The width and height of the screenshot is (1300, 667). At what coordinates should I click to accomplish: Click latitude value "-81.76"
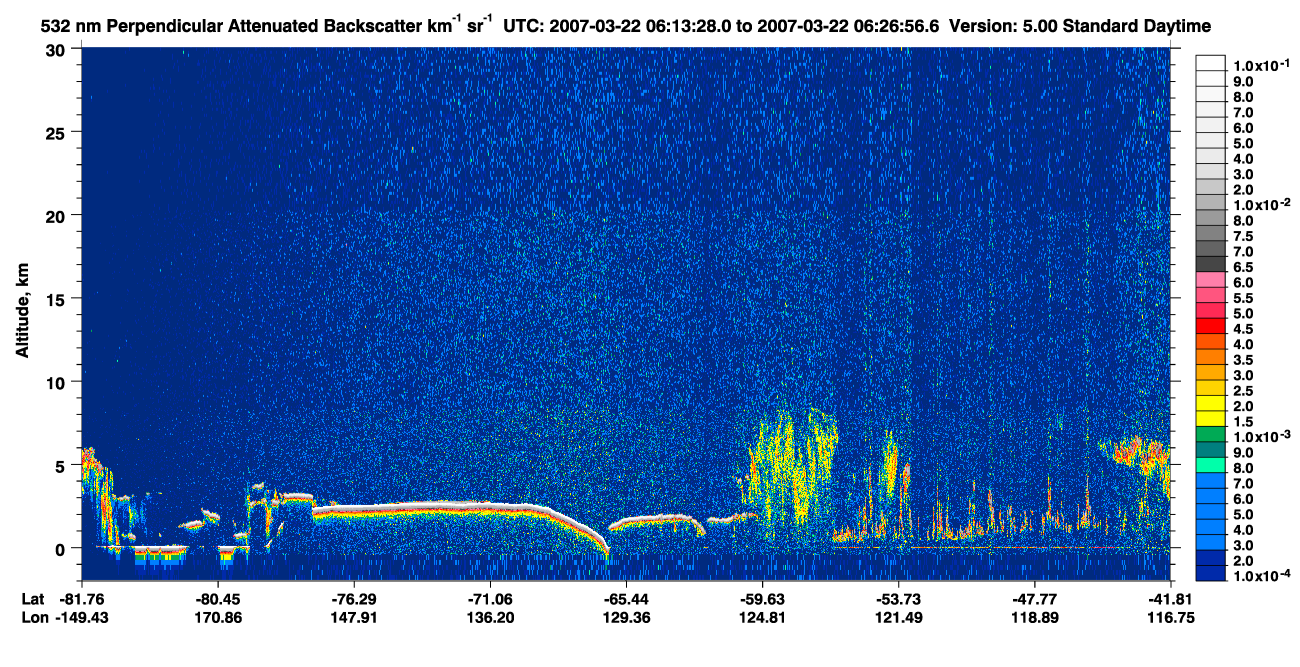(x=81, y=599)
